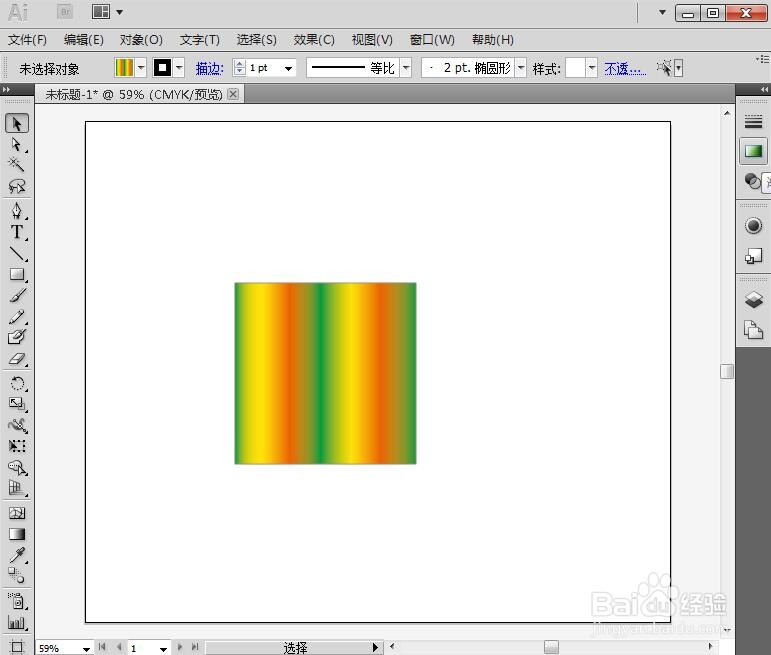Select the Artboard tool at toolbar bottom
This screenshot has width=771, height=655.
pyautogui.click(x=17, y=646)
